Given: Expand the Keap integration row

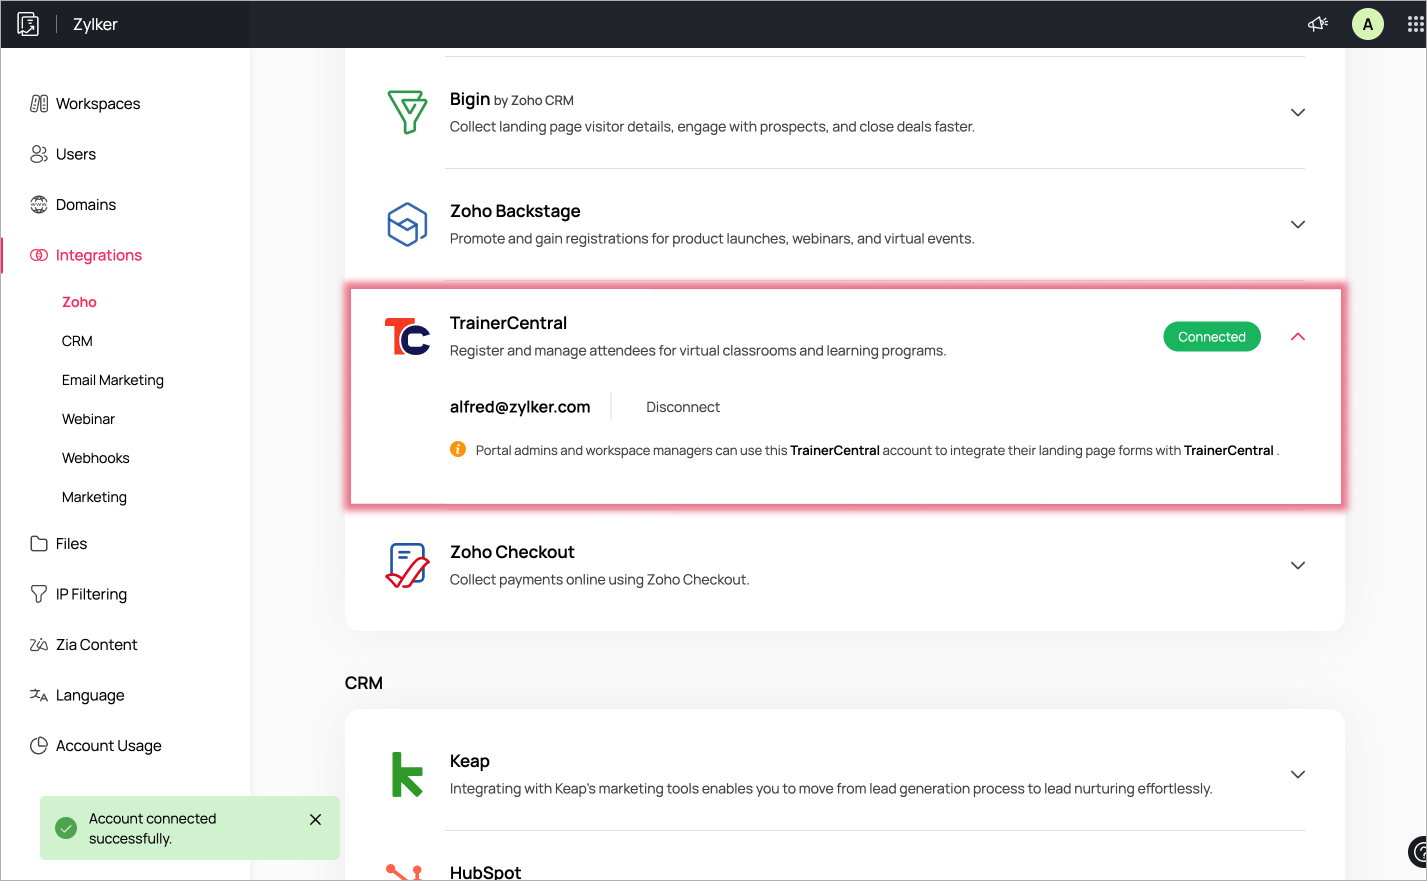Looking at the screenshot, I should click(x=1298, y=774).
